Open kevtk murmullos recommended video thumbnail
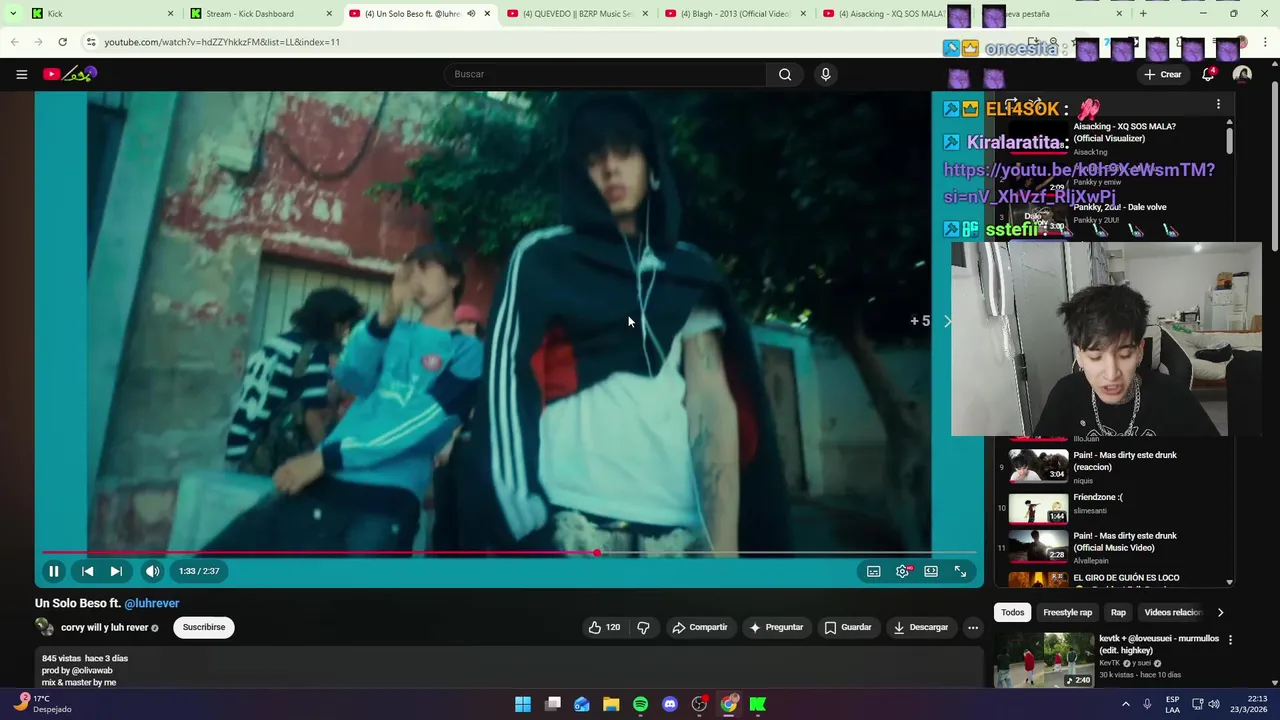 pyautogui.click(x=1044, y=659)
